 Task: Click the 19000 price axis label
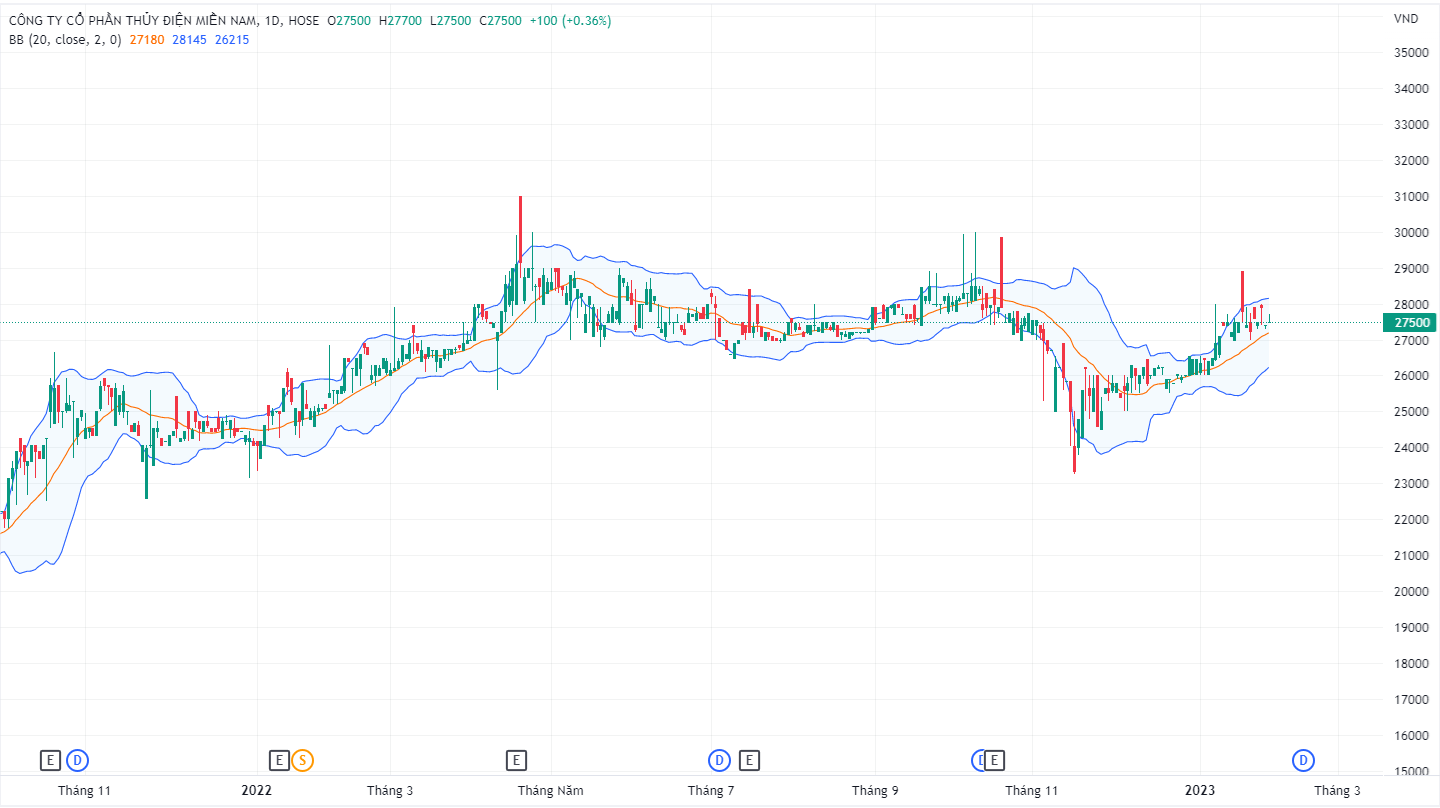[x=1410, y=628]
